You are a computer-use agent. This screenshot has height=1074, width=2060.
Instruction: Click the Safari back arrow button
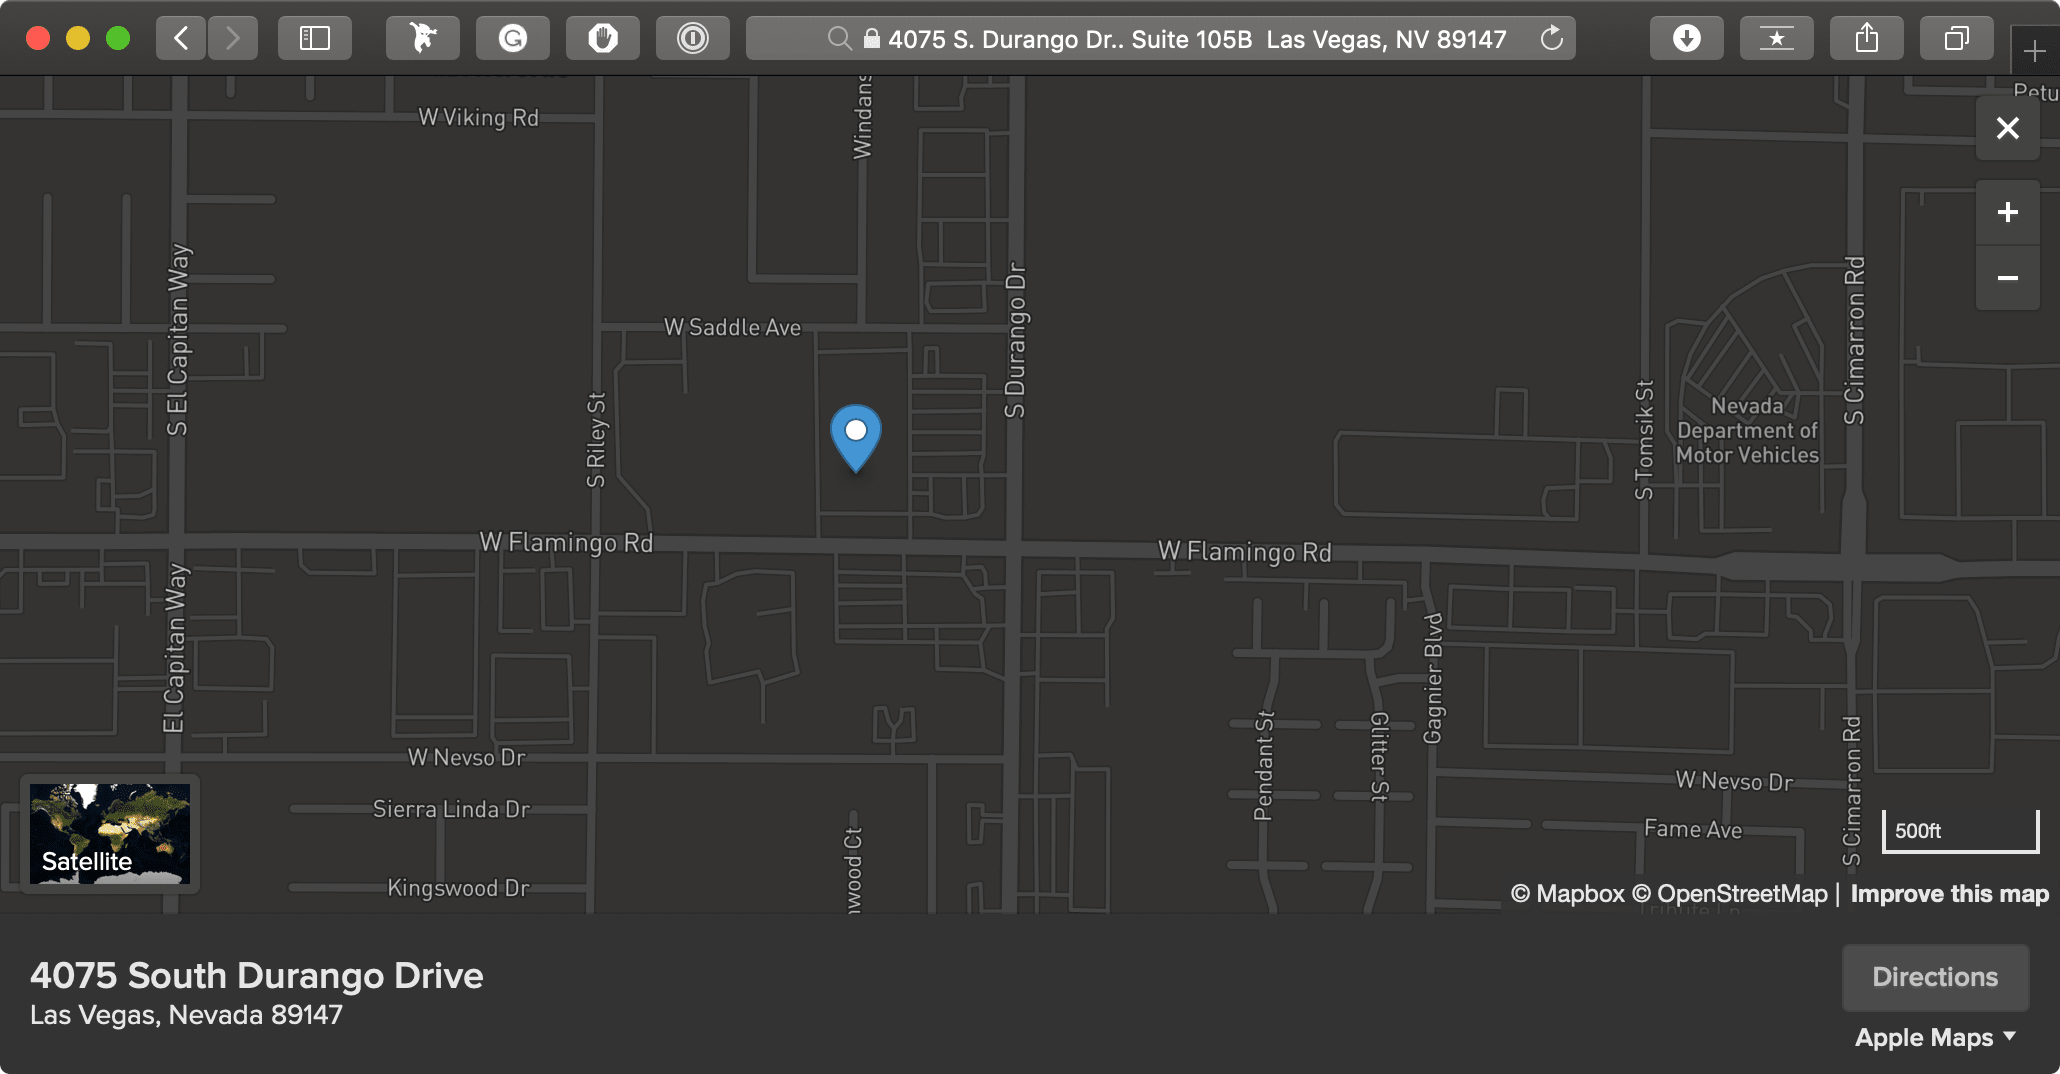(x=181, y=39)
